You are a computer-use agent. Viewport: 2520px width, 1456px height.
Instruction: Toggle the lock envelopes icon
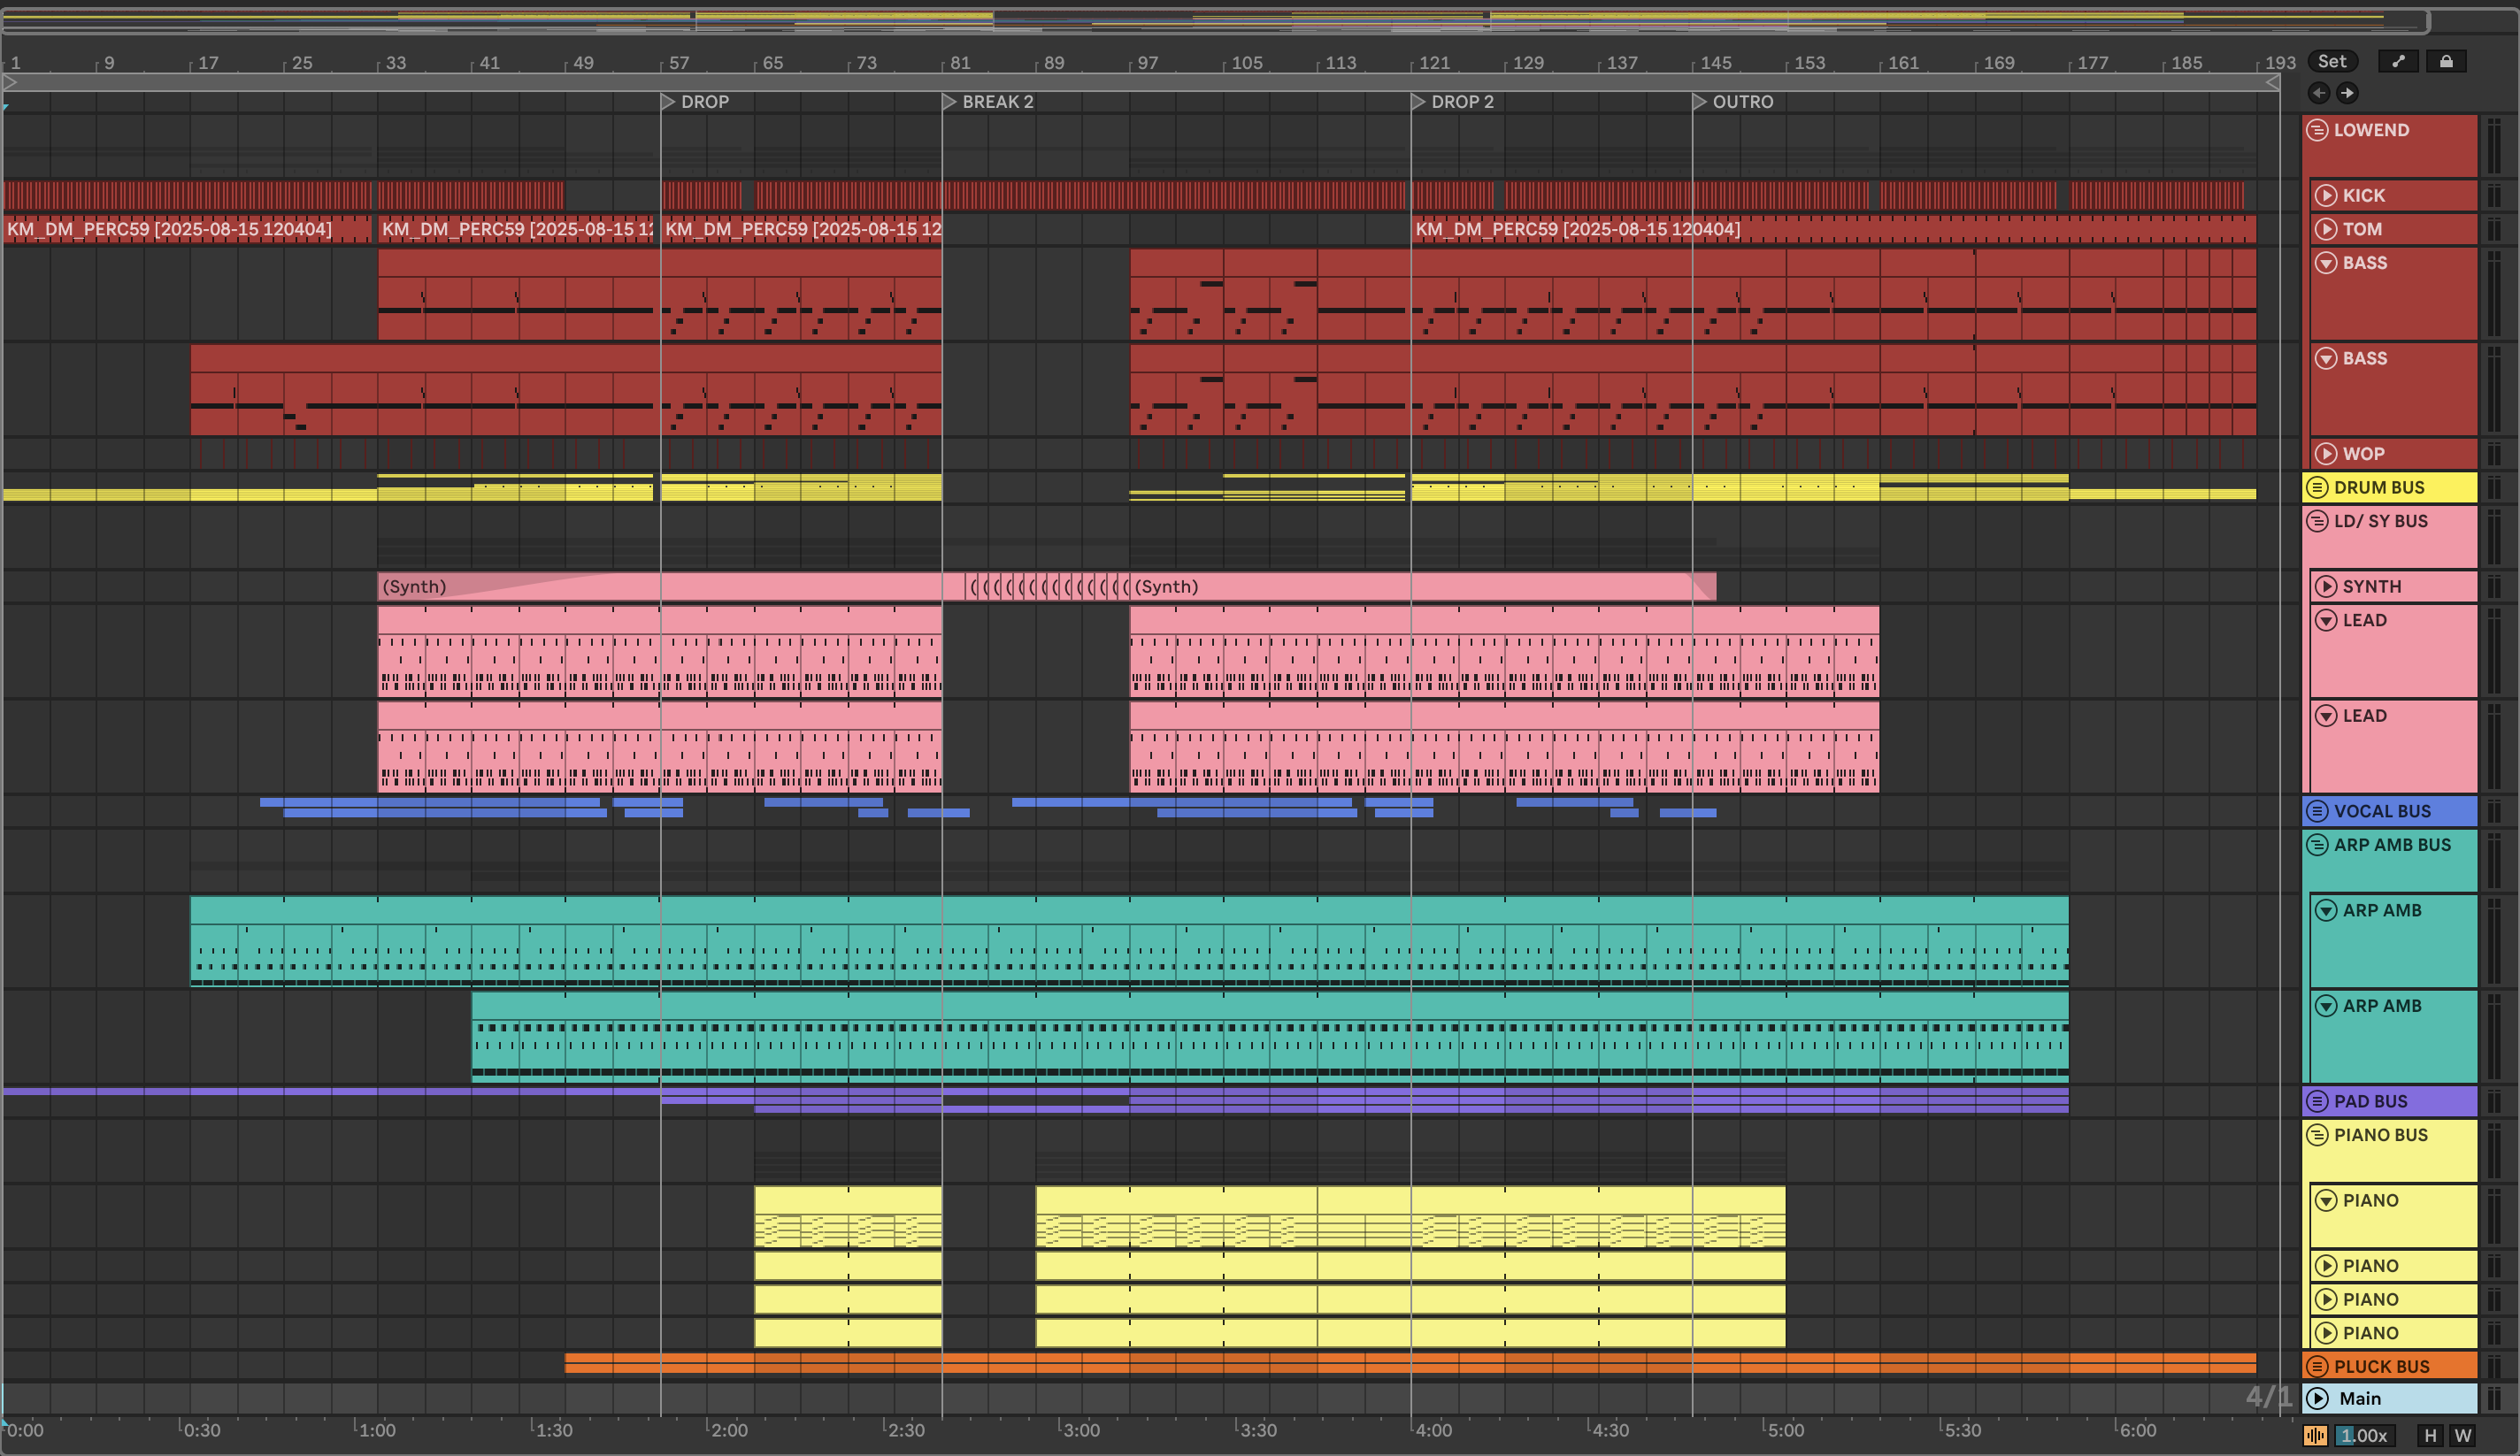(2446, 61)
